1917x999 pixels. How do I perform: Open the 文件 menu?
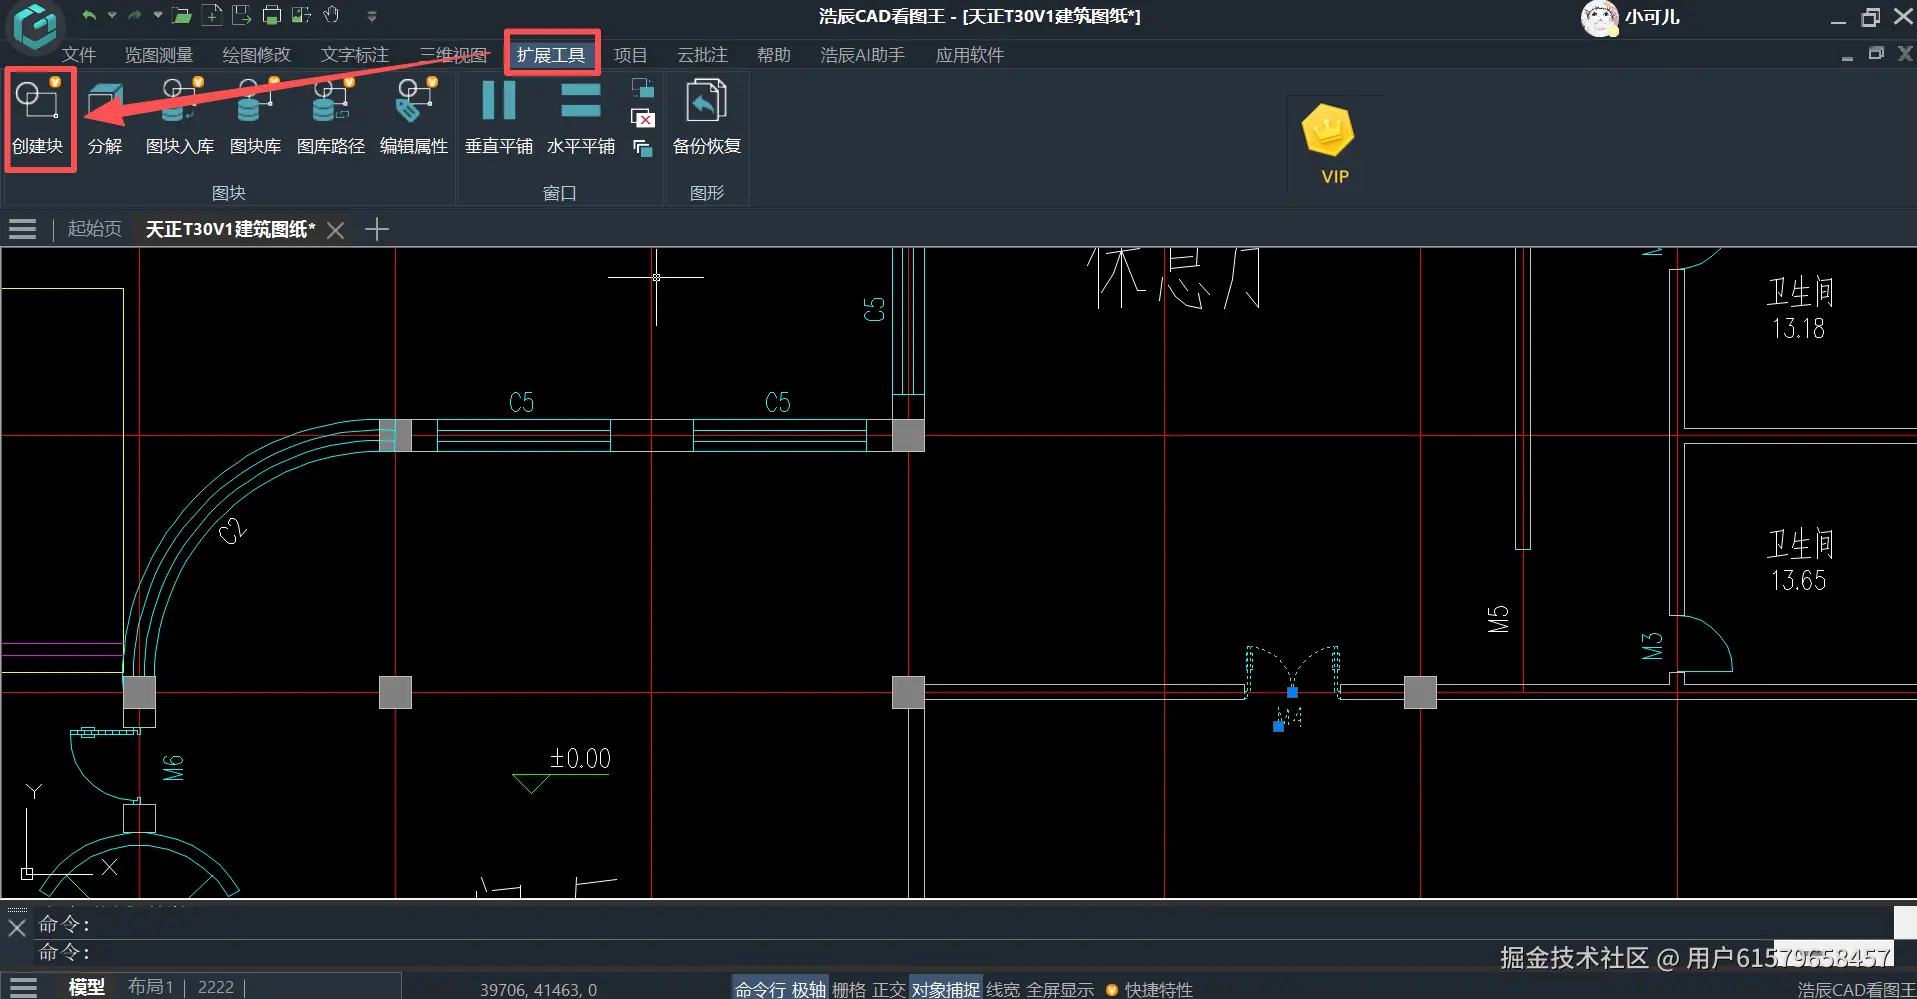(x=79, y=55)
